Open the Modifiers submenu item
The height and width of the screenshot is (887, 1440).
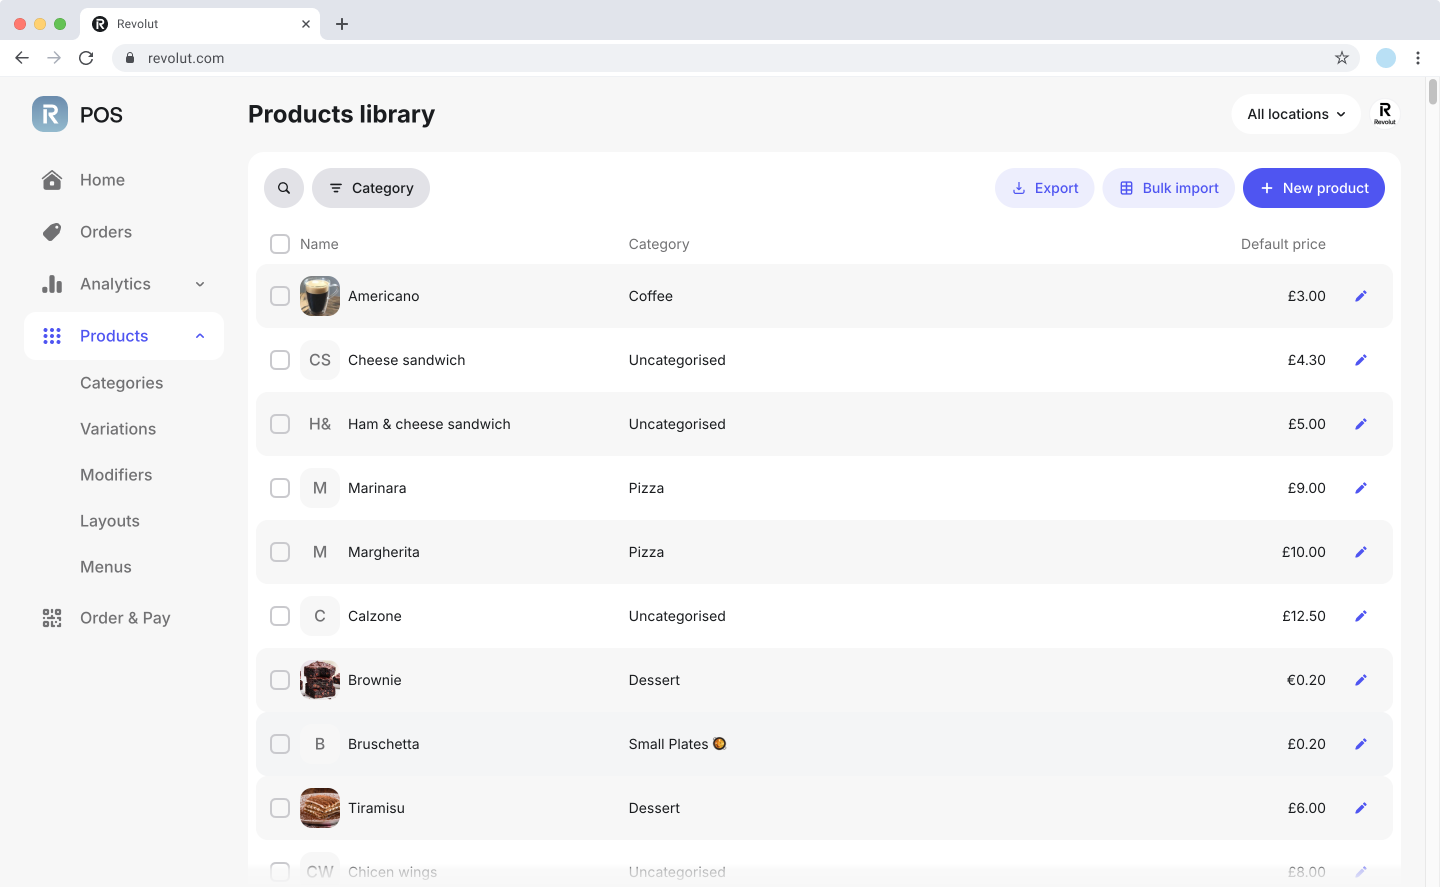point(116,475)
